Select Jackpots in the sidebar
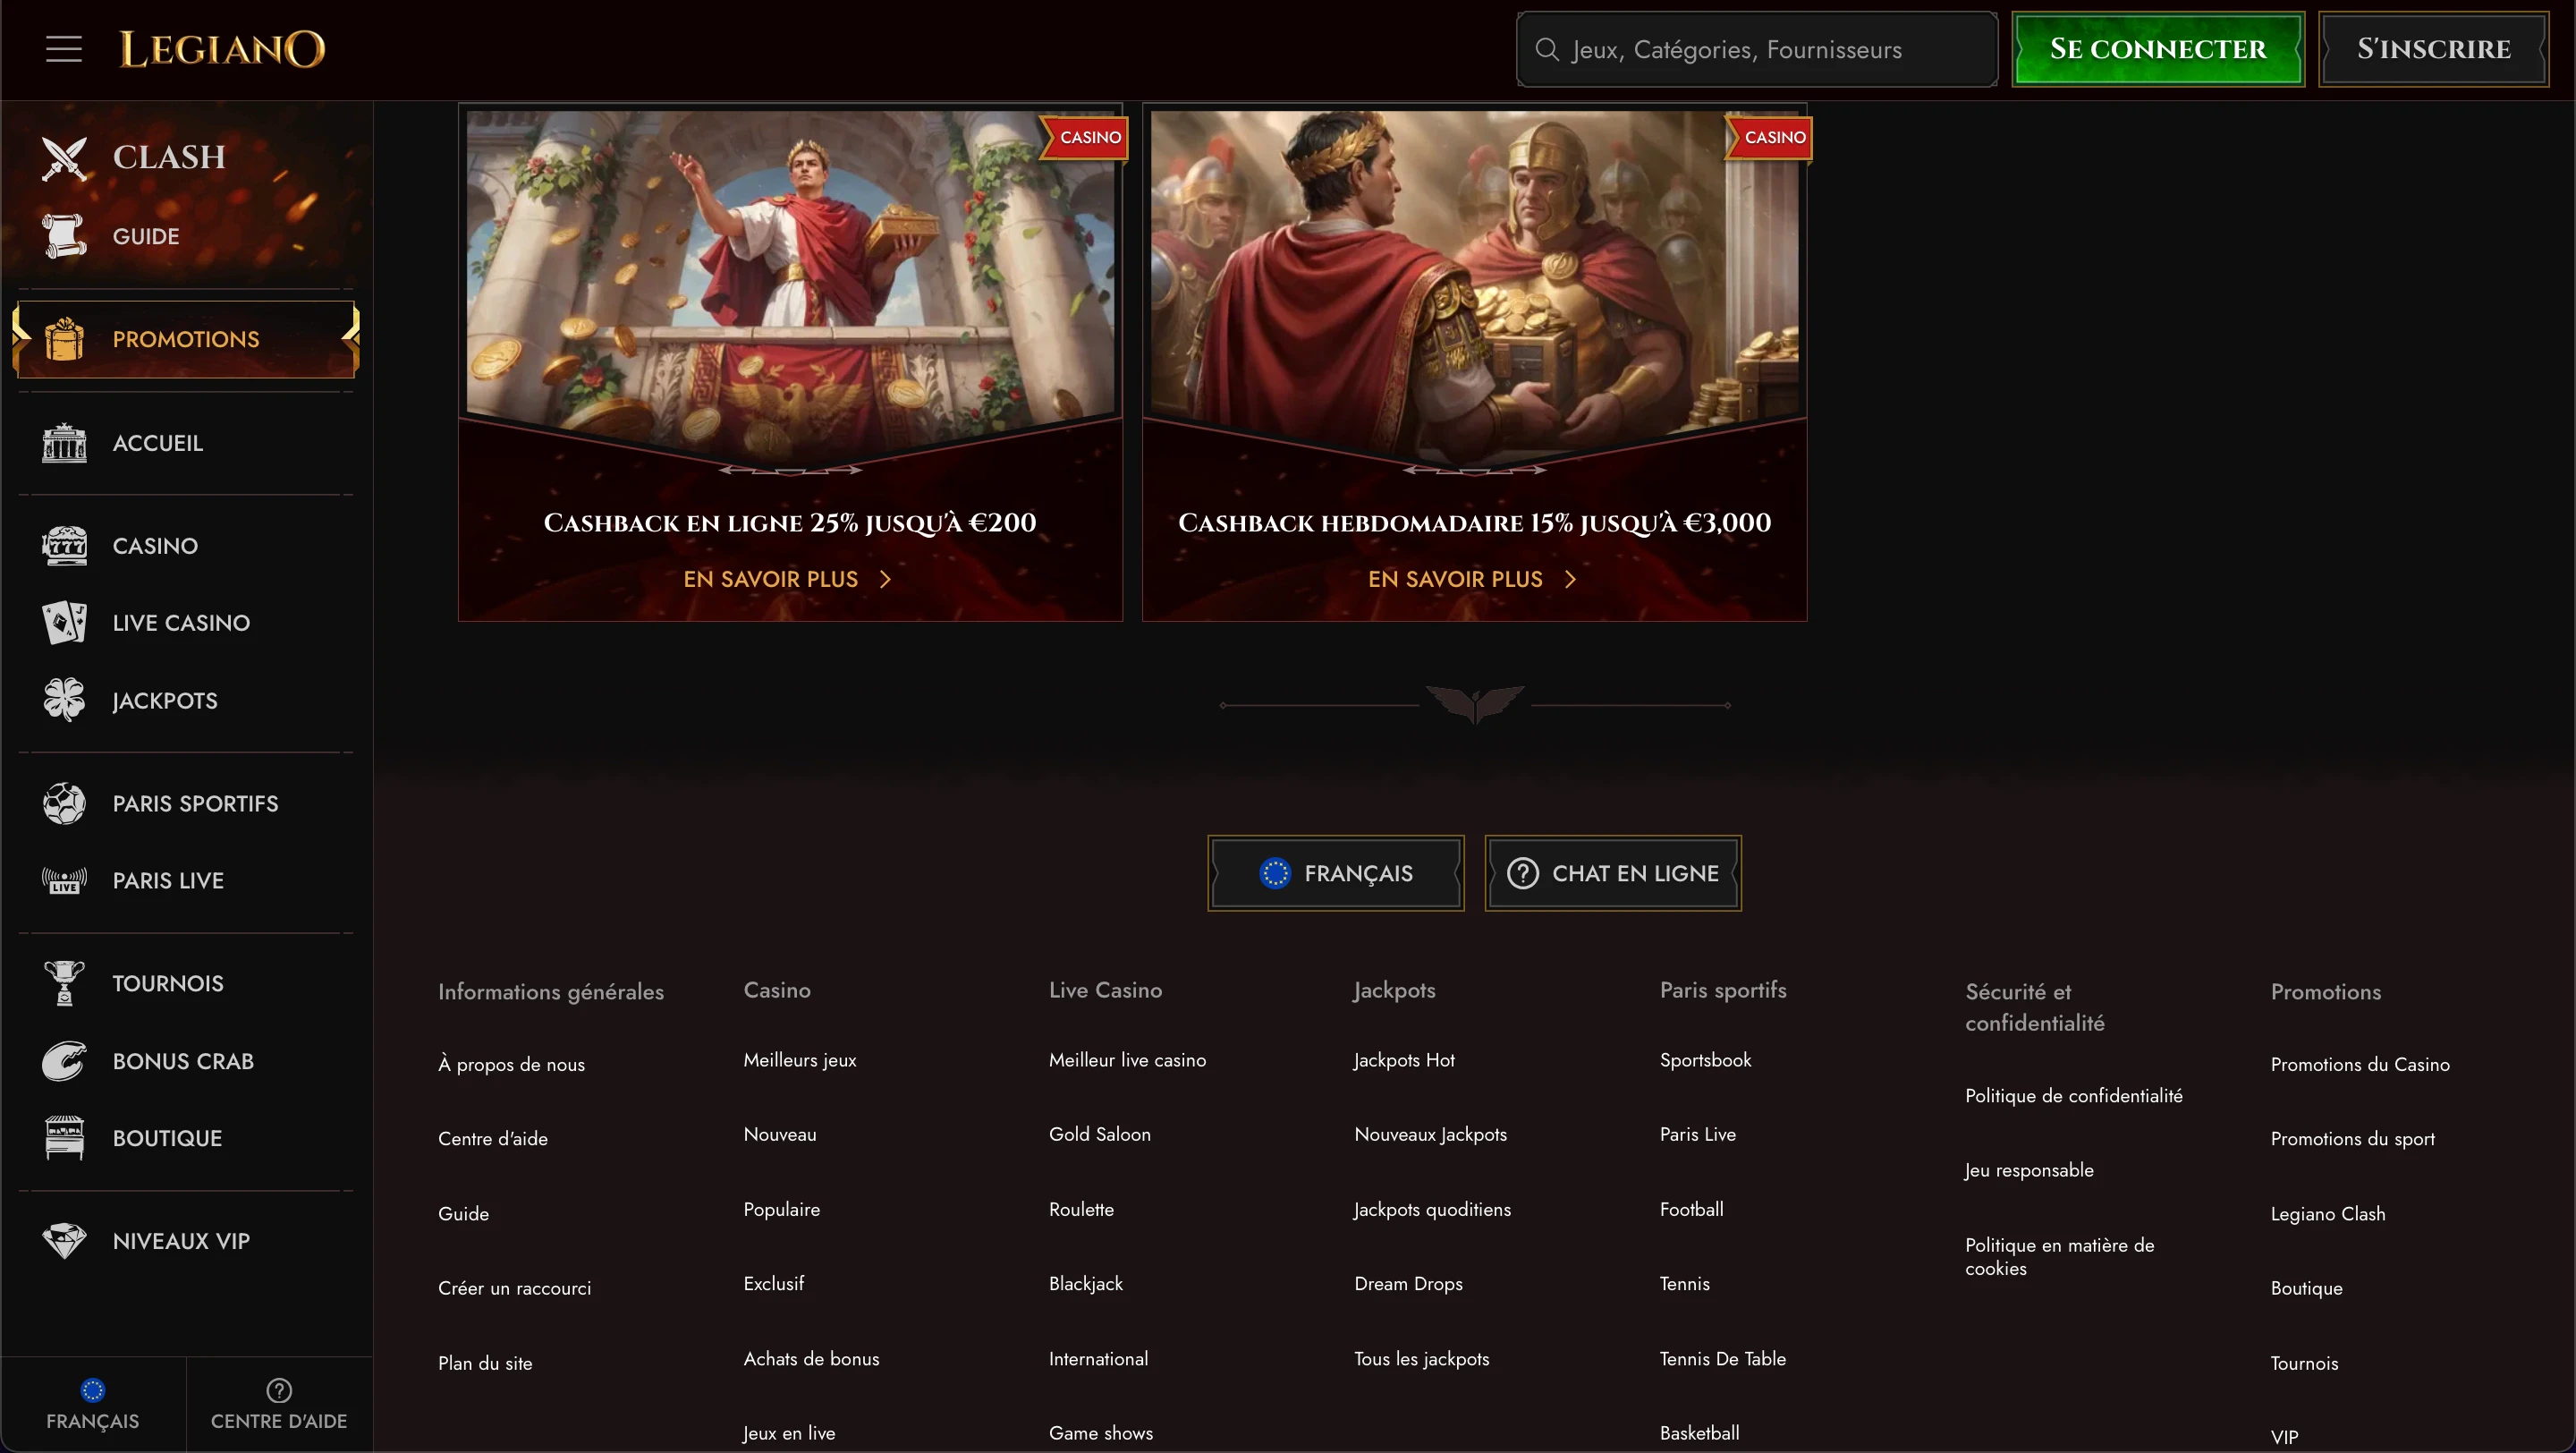Viewport: 2576px width, 1453px height. click(186, 700)
